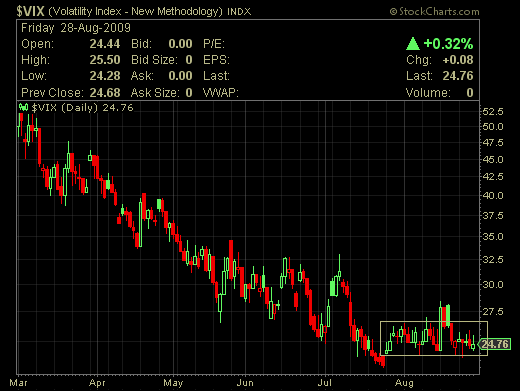The width and height of the screenshot is (520, 391).
Task: Click the $VIX (Daily) 24.76 chart legend
Action: pos(82,108)
